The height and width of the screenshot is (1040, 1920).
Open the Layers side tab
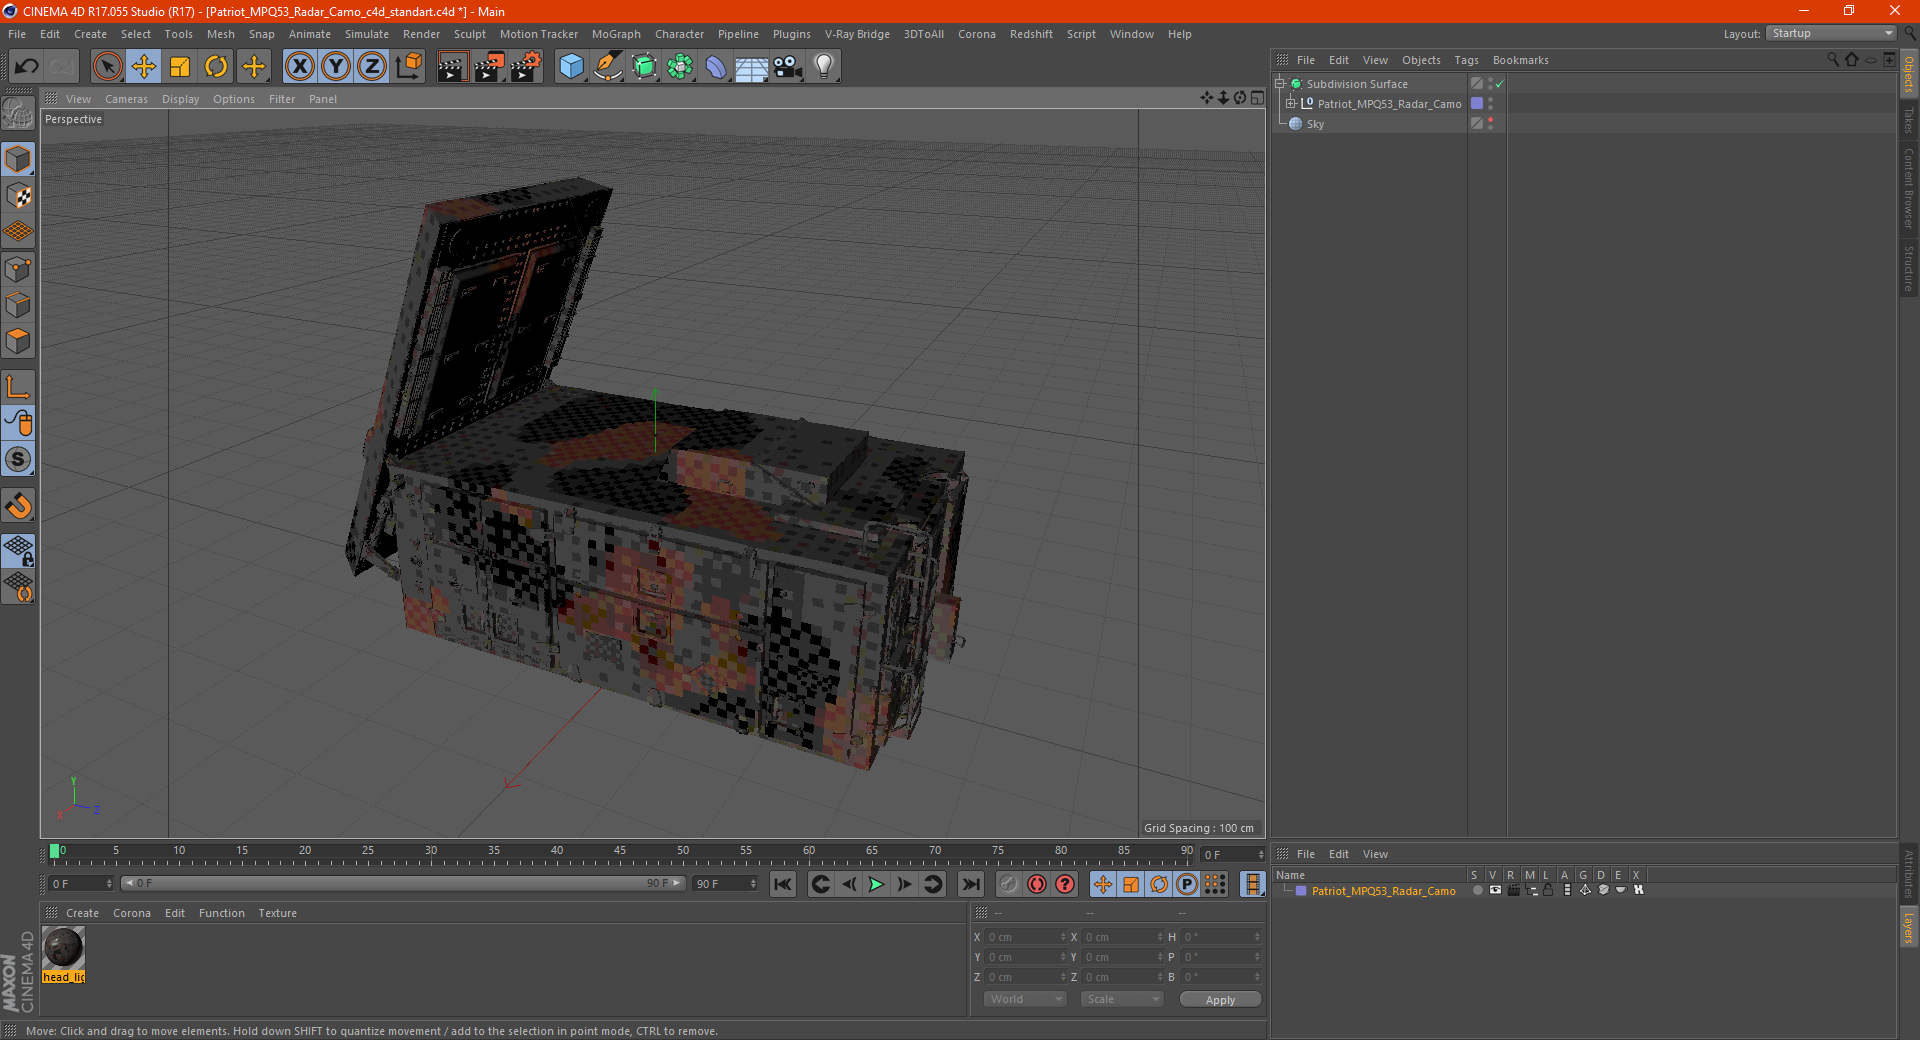point(1908,927)
